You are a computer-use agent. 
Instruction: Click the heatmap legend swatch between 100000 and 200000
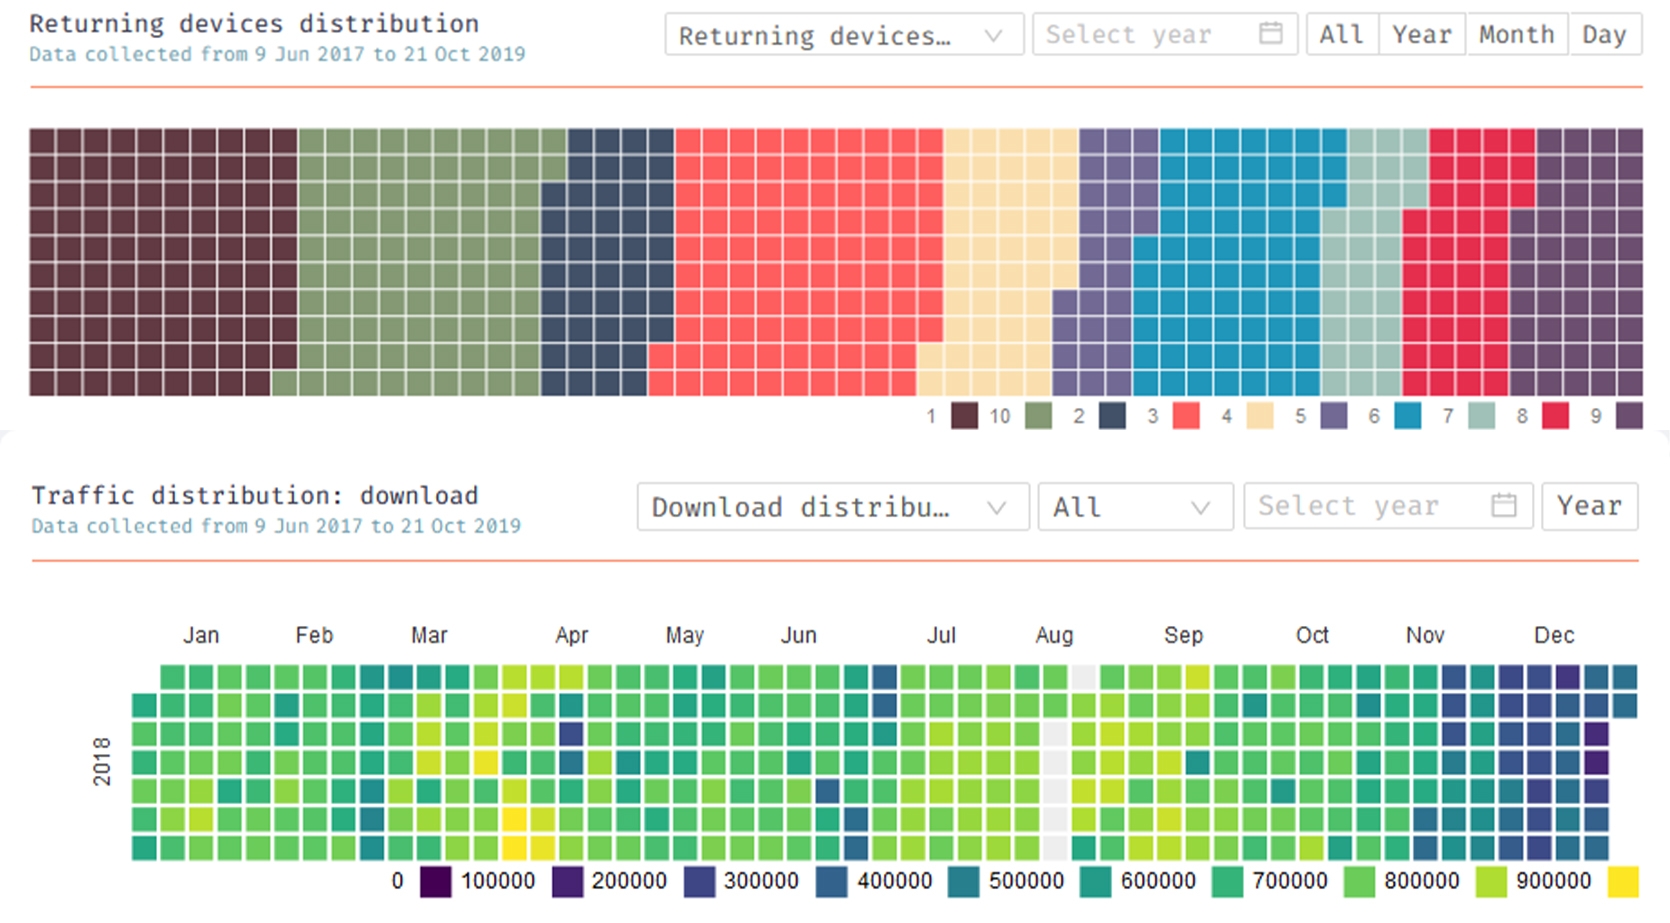(567, 882)
